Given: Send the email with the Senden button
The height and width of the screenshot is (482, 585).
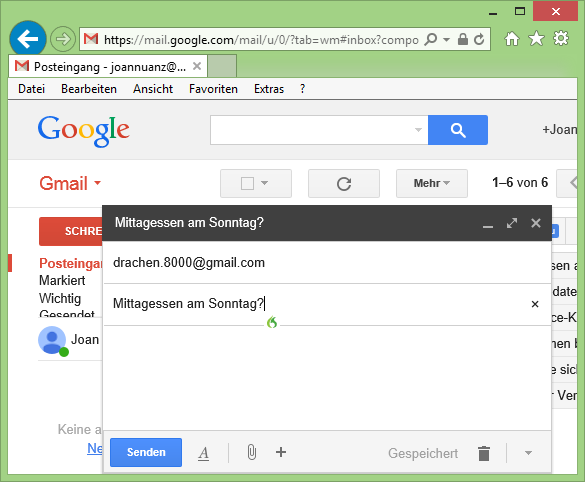Looking at the screenshot, I should [146, 452].
